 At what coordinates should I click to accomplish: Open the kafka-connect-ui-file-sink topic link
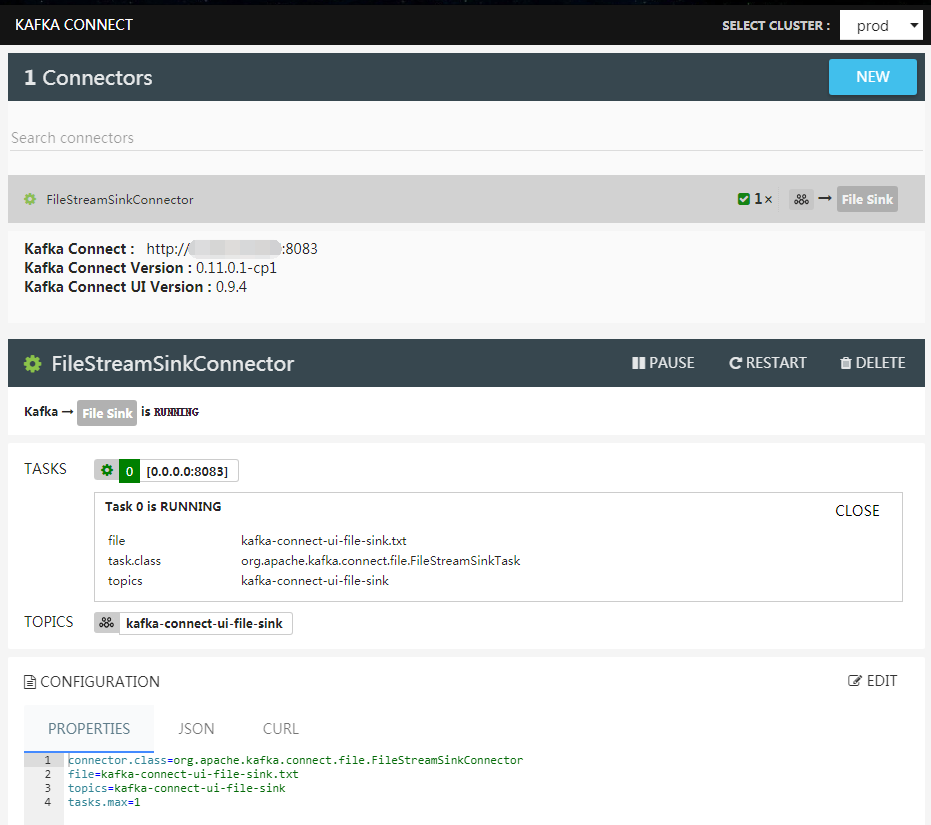[x=204, y=624]
